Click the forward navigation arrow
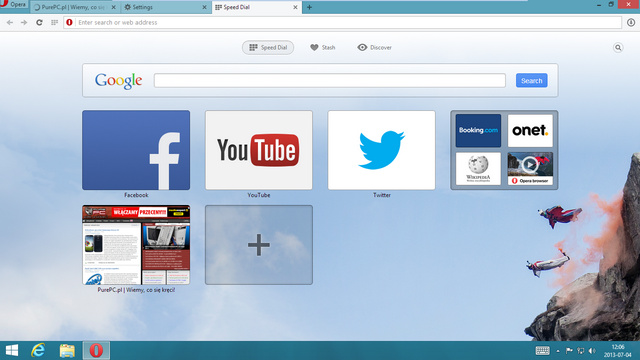Image resolution: width=640 pixels, height=360 pixels. (24, 22)
